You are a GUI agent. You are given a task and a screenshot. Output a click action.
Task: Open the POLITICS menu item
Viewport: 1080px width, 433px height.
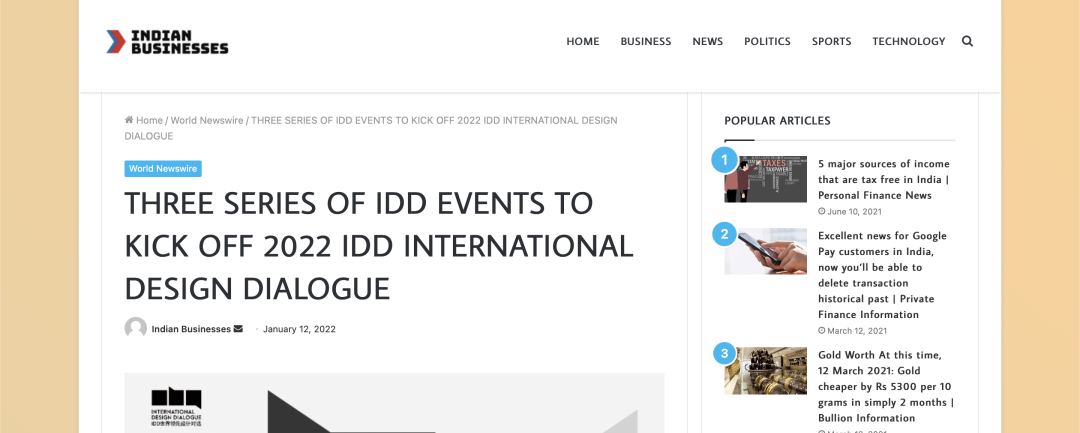click(x=767, y=41)
